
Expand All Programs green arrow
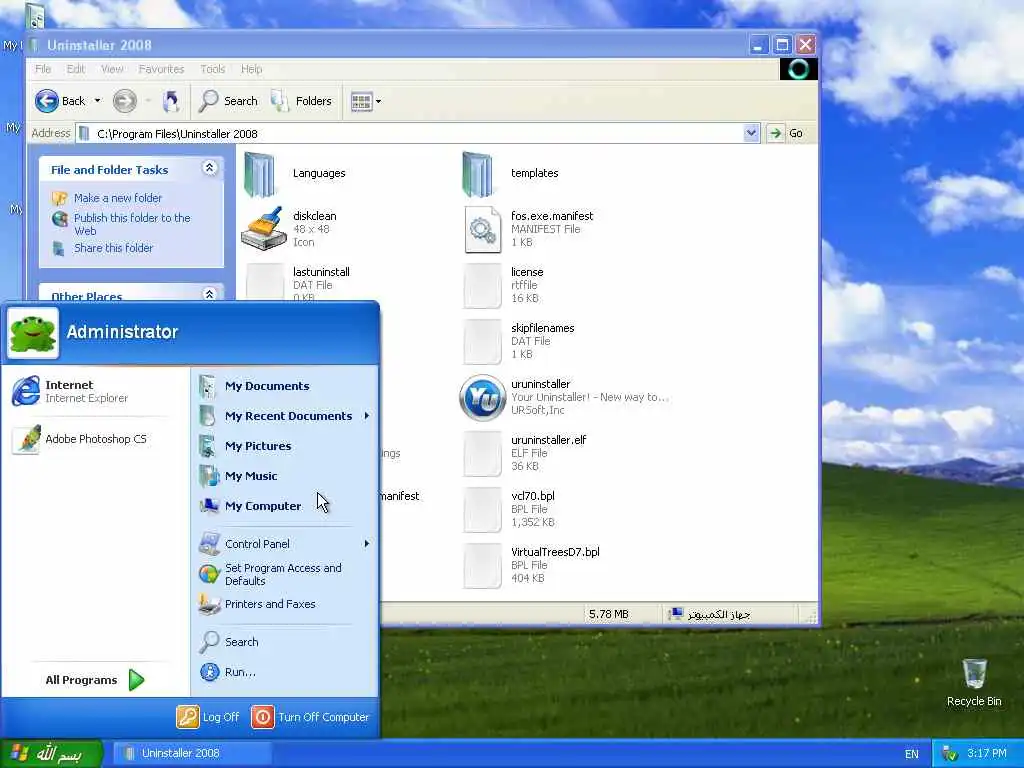click(x=136, y=680)
